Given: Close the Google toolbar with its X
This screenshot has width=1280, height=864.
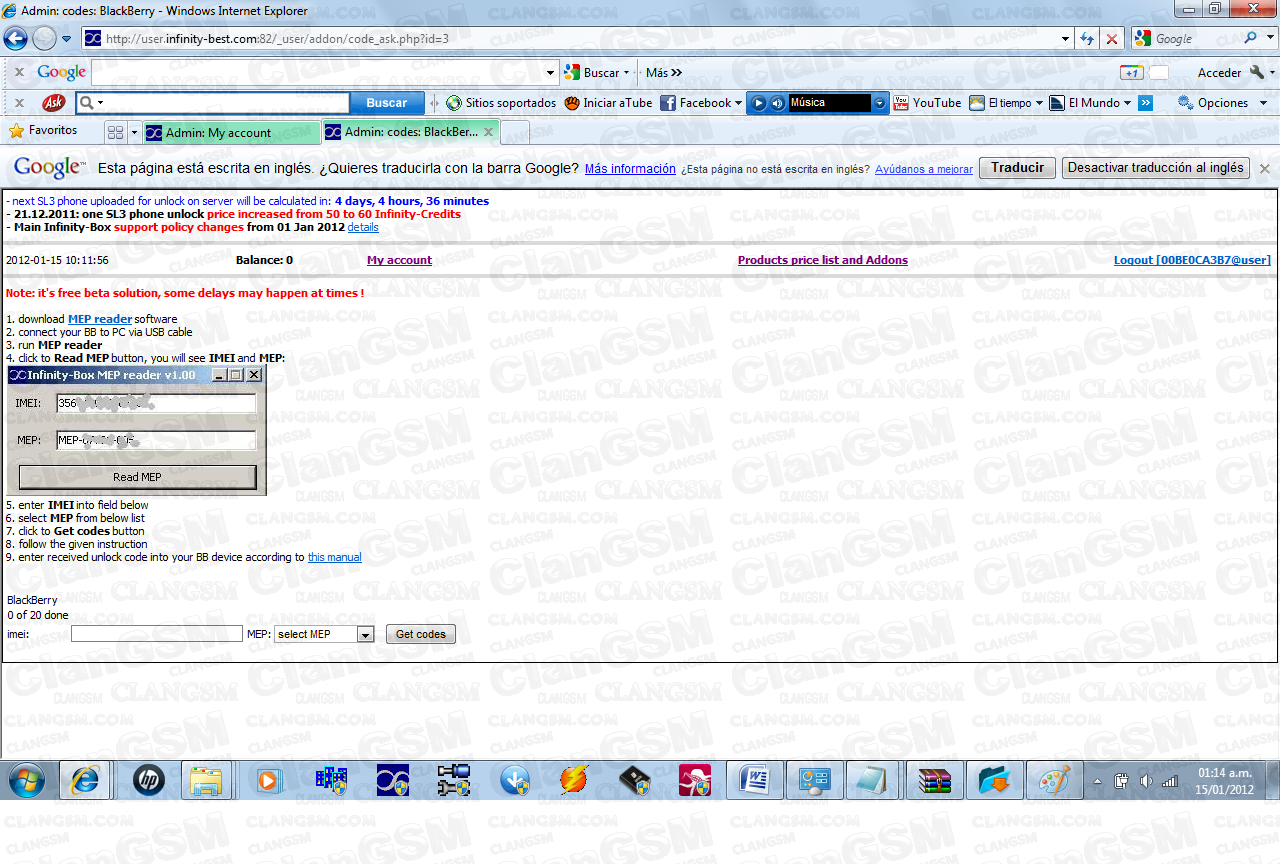Looking at the screenshot, I should pos(19,72).
